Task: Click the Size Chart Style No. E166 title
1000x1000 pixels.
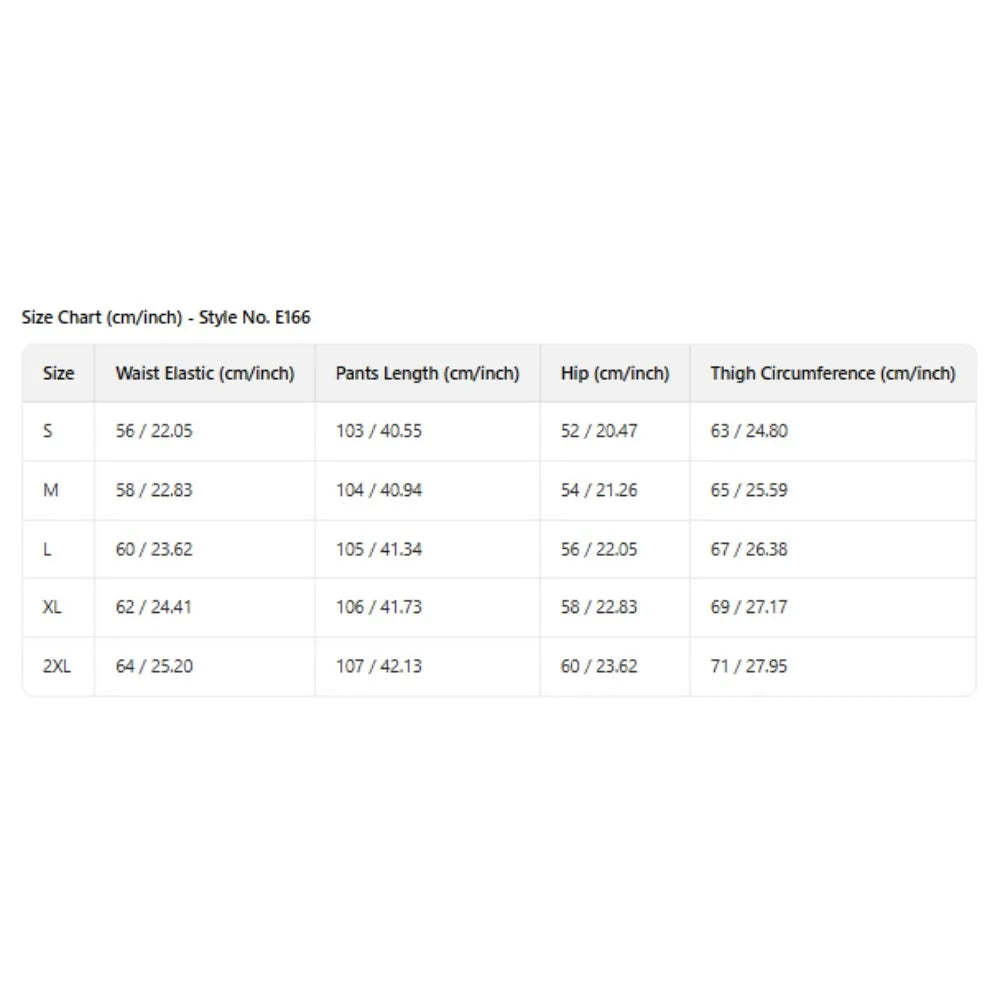Action: [x=166, y=318]
